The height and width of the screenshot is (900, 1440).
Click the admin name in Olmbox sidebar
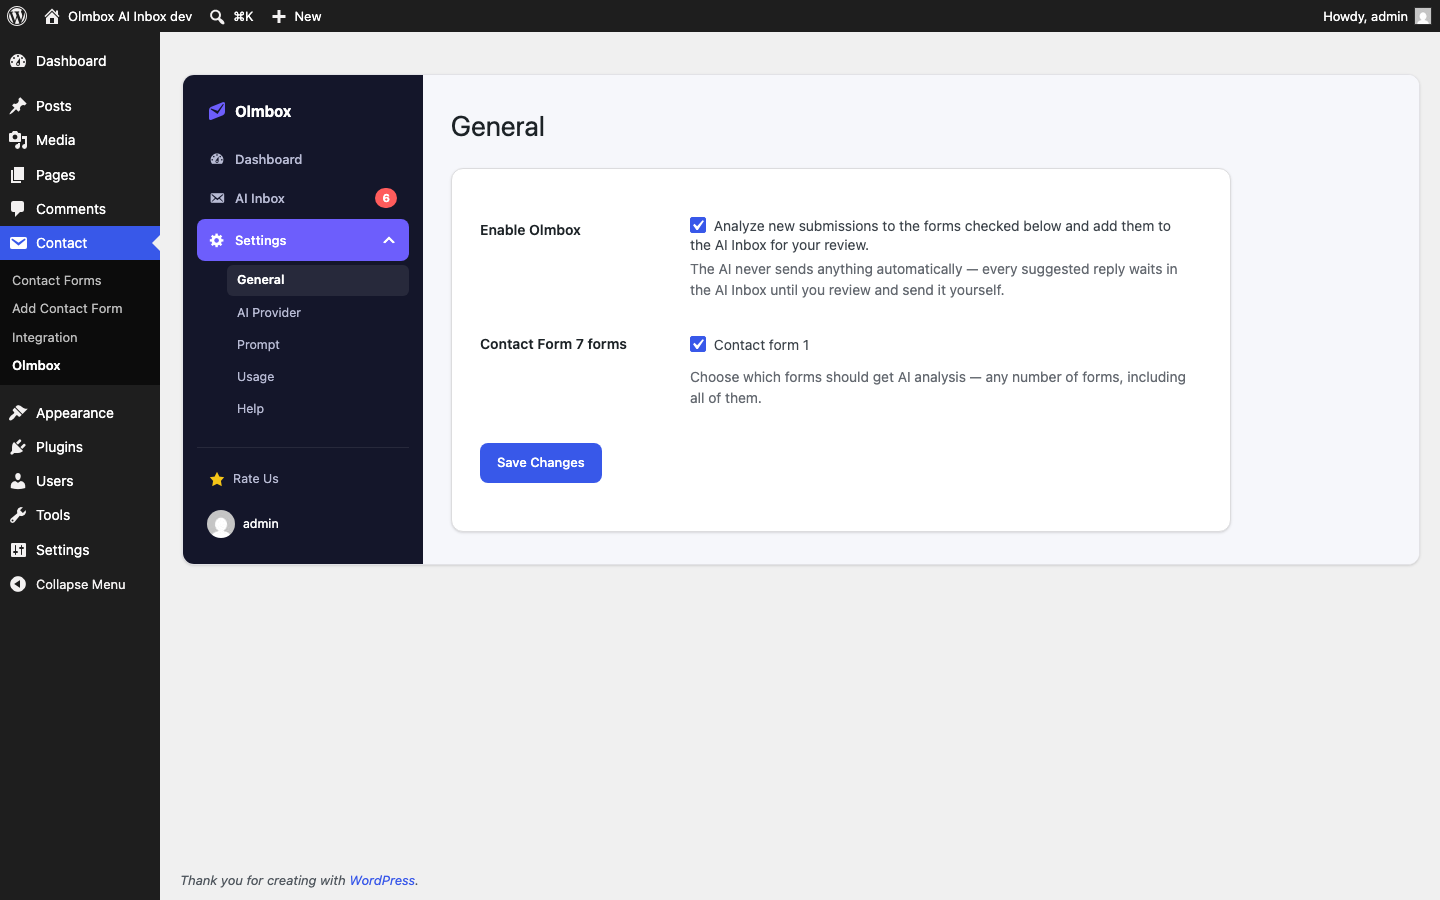tap(261, 524)
